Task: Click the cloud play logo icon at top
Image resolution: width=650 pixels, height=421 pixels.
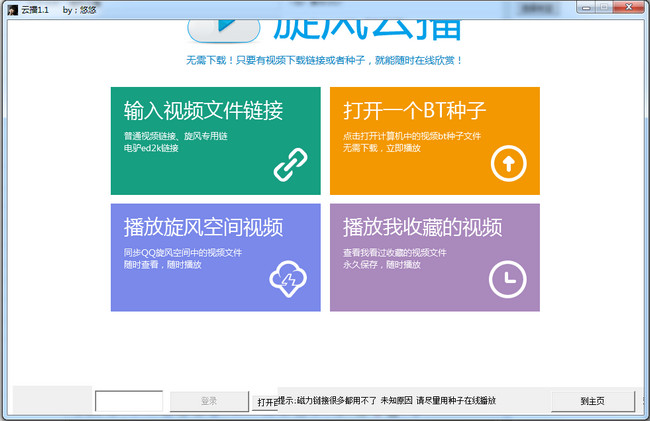Action: (224, 31)
